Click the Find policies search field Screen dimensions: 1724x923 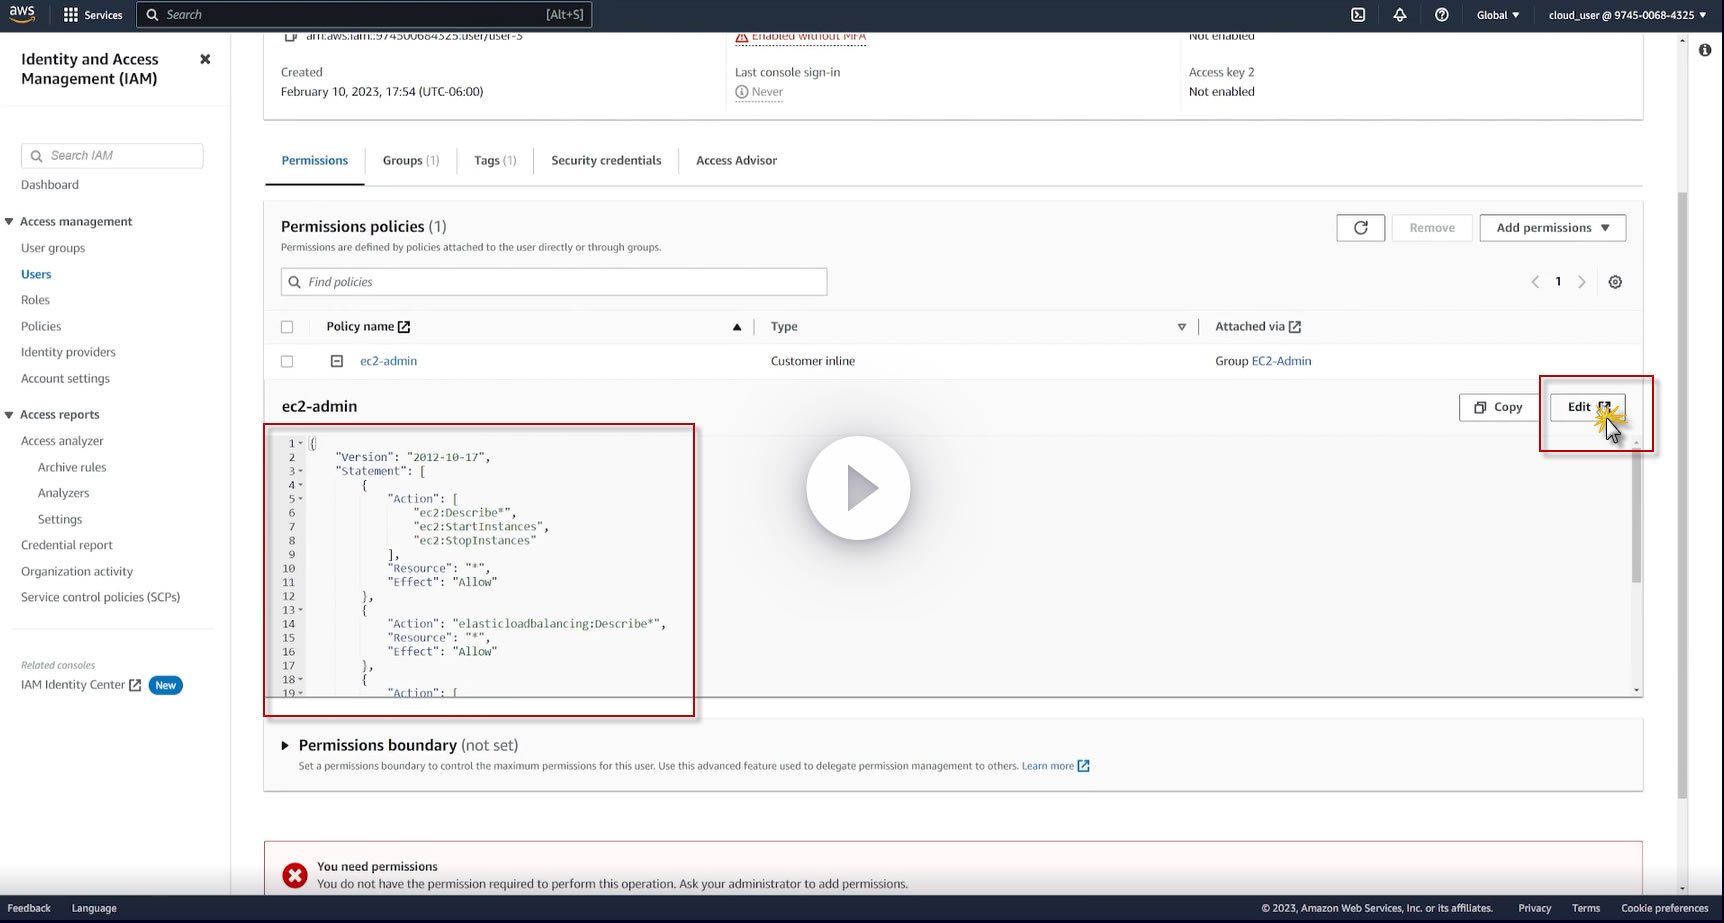pyautogui.click(x=554, y=282)
